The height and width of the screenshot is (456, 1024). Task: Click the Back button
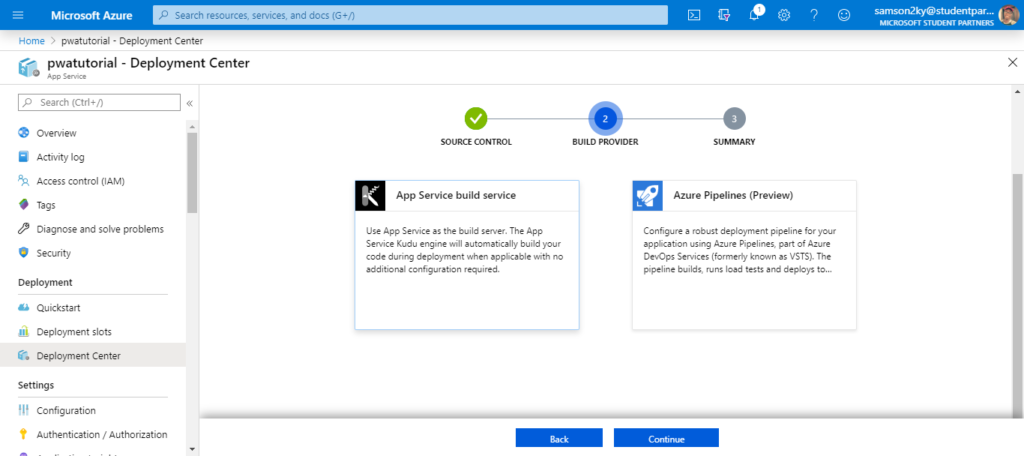(x=559, y=438)
